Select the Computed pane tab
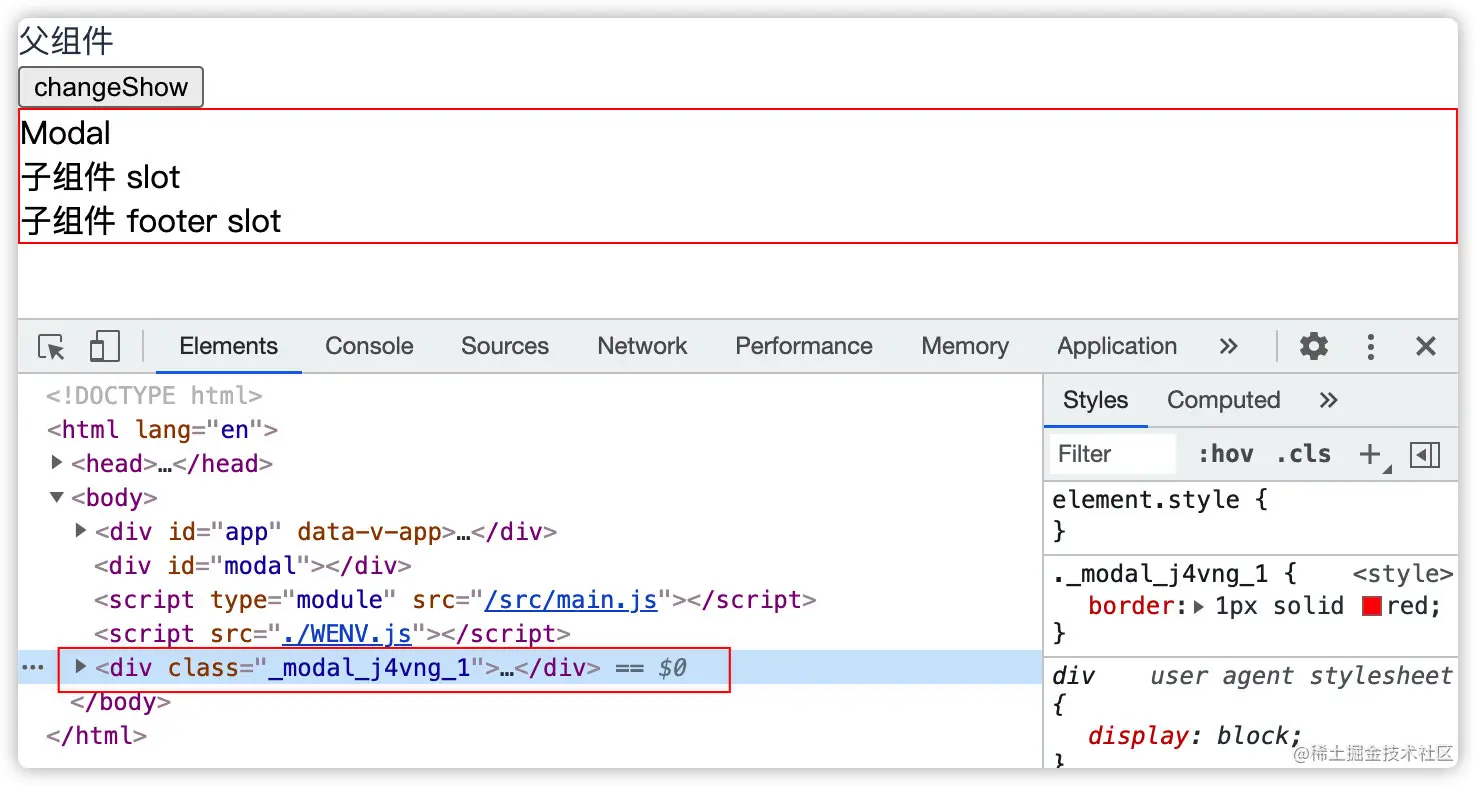The image size is (1476, 786). click(x=1223, y=400)
